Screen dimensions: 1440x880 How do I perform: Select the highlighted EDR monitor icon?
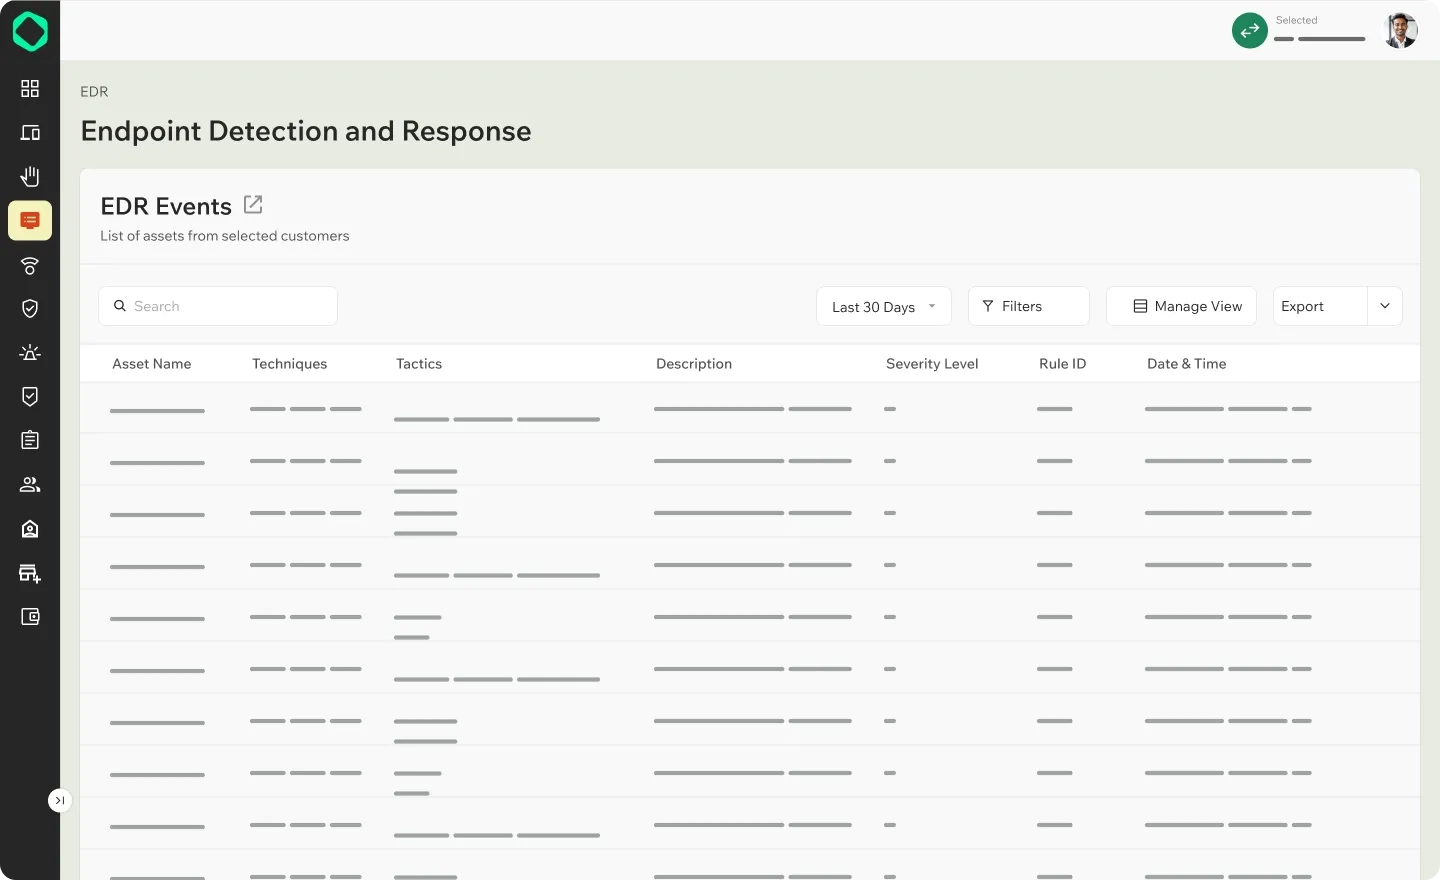click(30, 221)
